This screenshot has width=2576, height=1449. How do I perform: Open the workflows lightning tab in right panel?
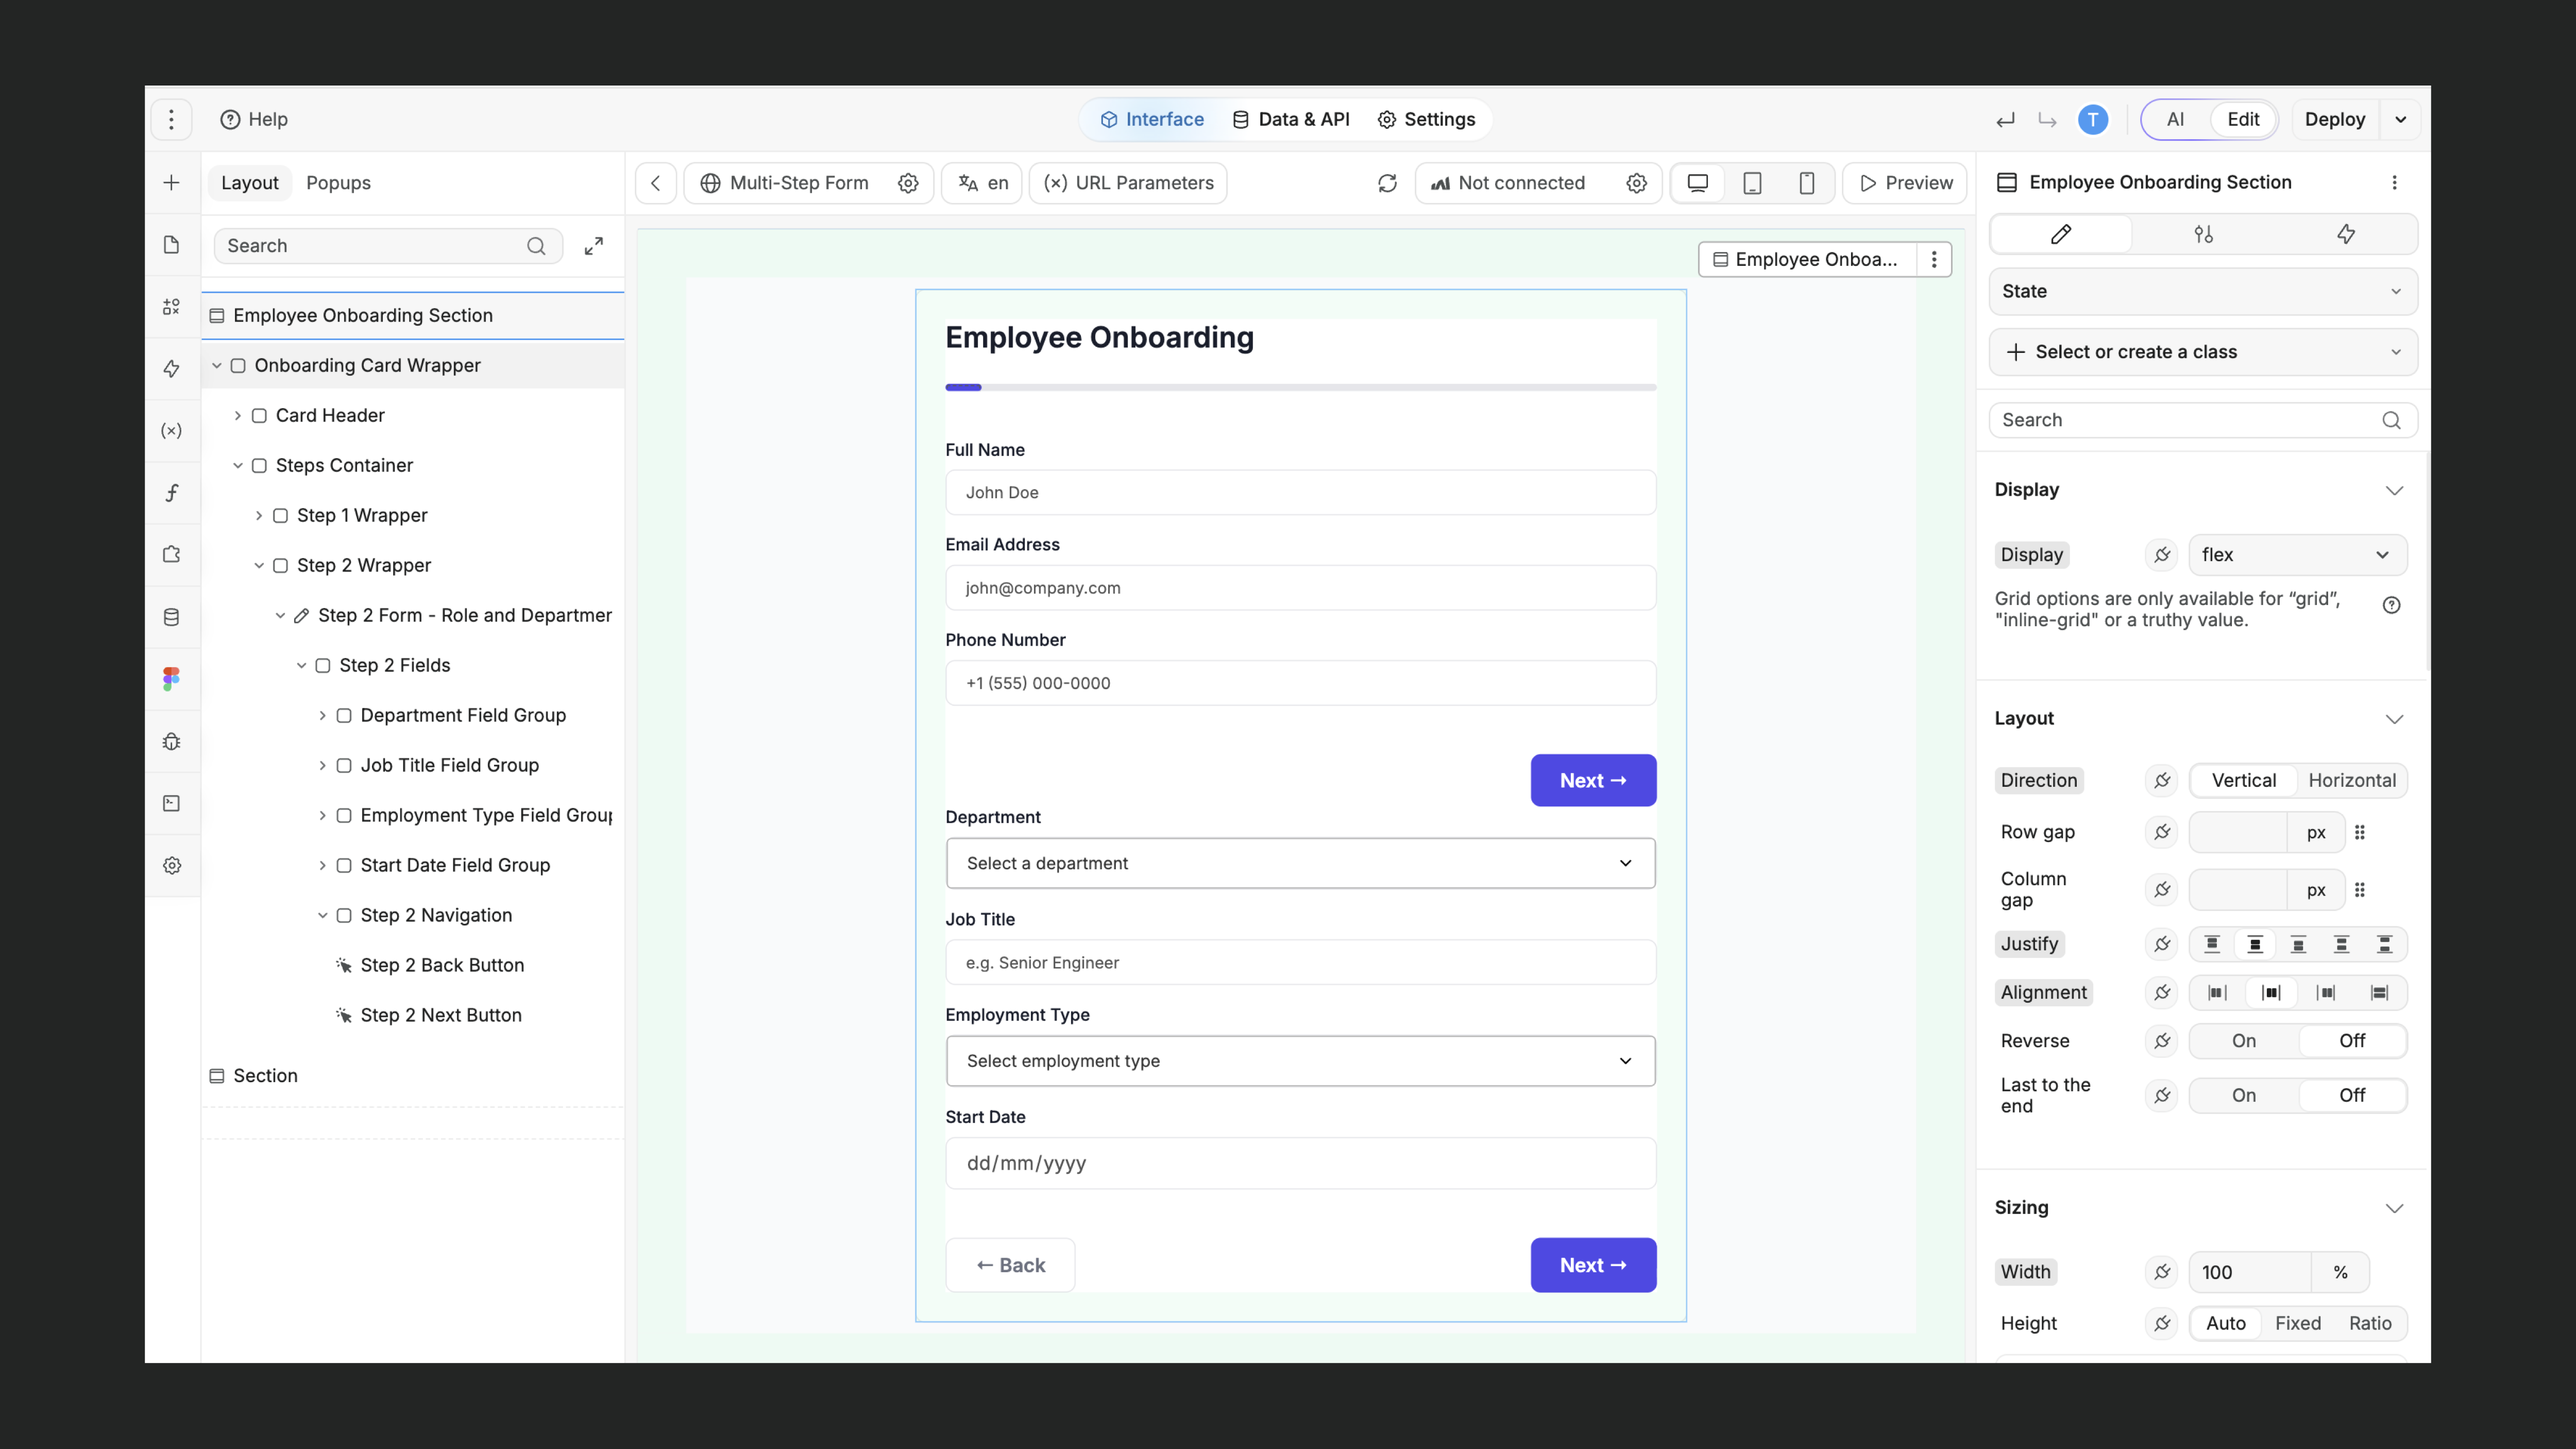[2345, 234]
